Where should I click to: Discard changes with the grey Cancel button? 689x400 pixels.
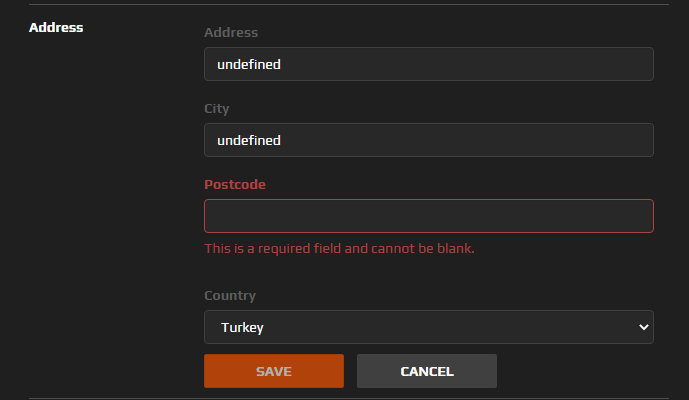click(x=427, y=371)
